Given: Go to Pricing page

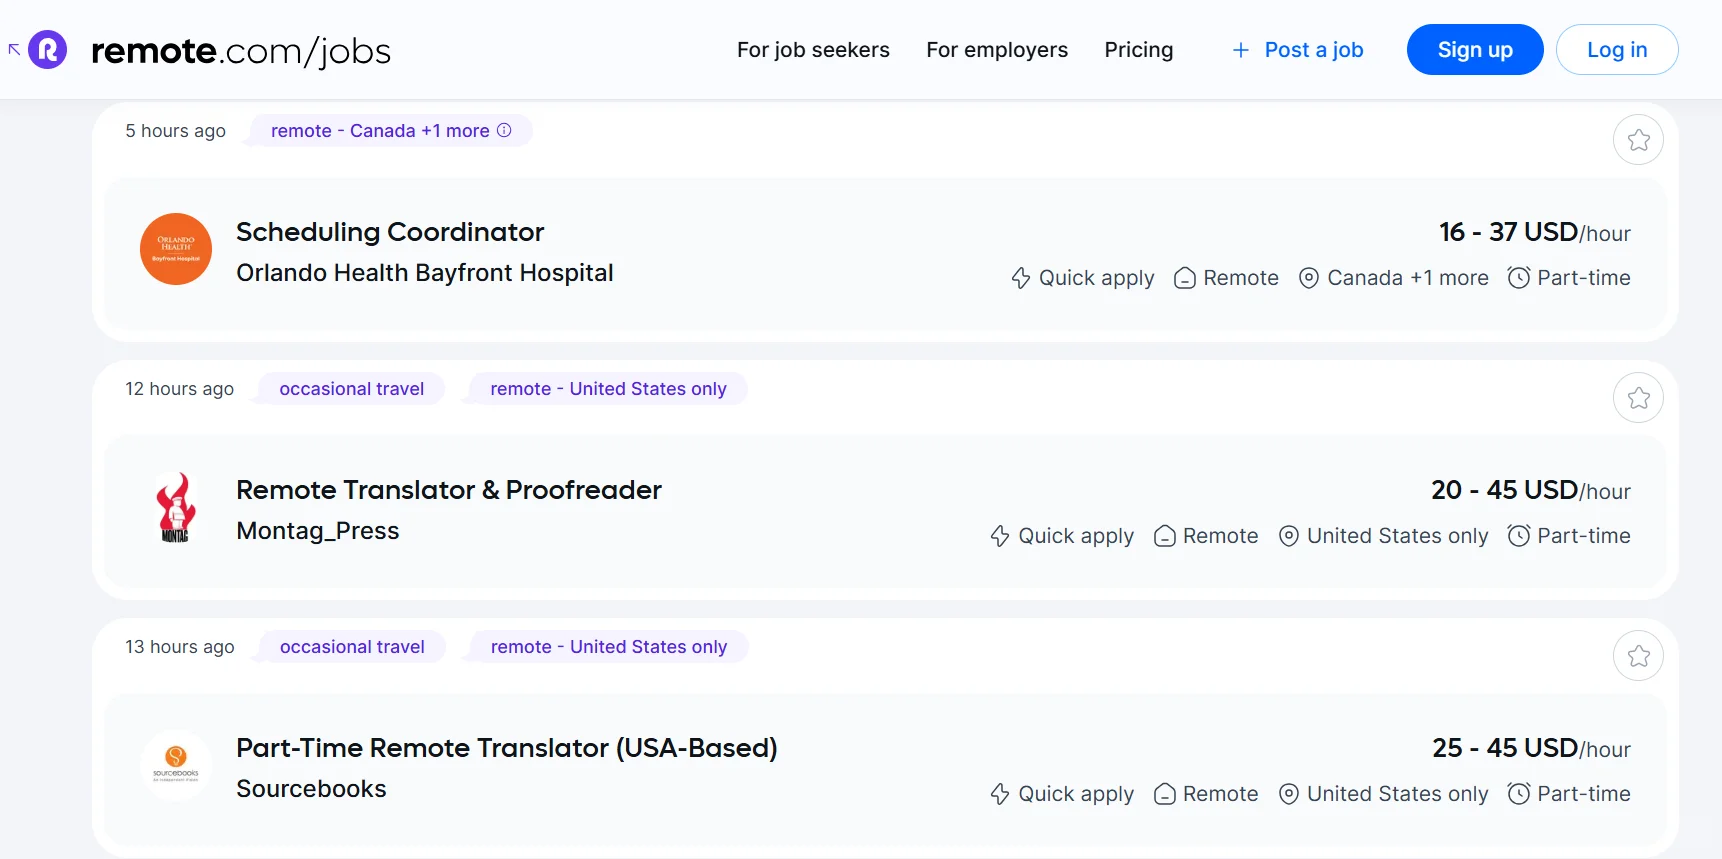Looking at the screenshot, I should (x=1139, y=50).
